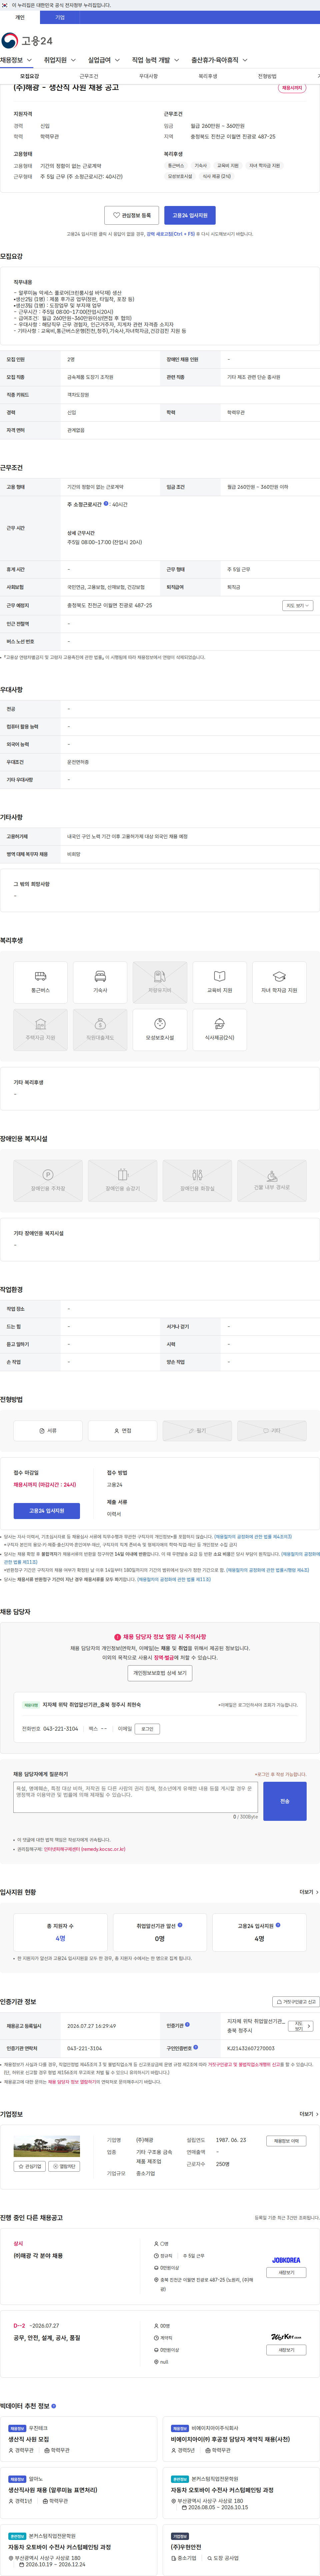Toggle 열람제한 on company card
320x2576 pixels.
tap(64, 2166)
